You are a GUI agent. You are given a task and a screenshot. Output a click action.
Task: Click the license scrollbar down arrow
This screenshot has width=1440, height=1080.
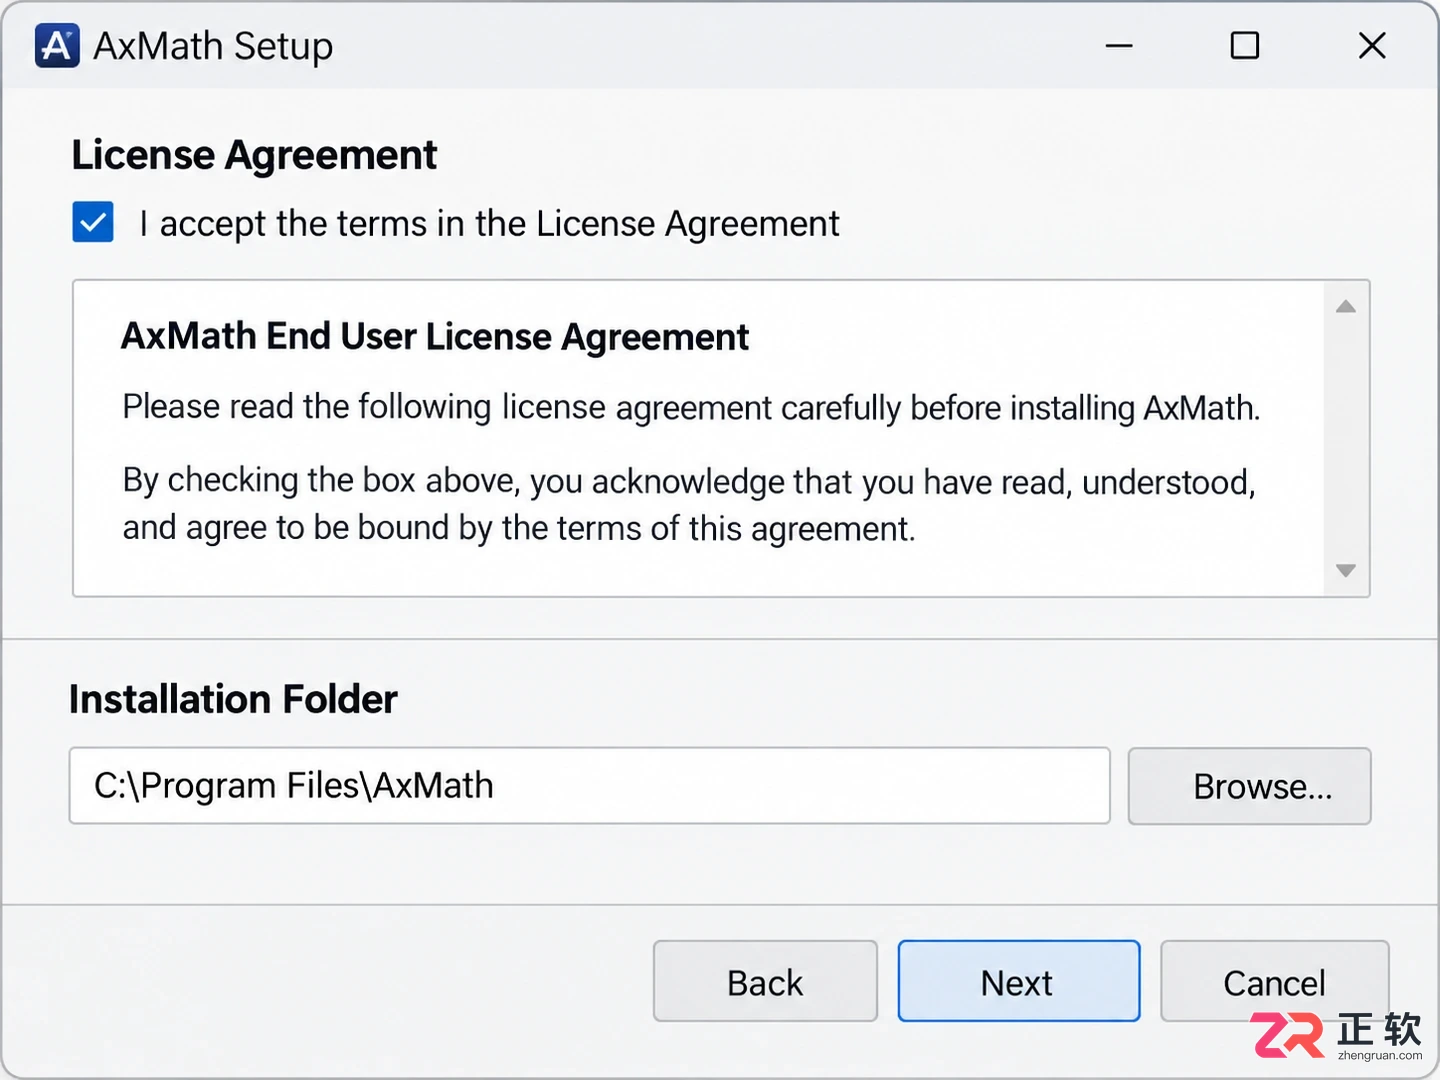pyautogui.click(x=1346, y=570)
